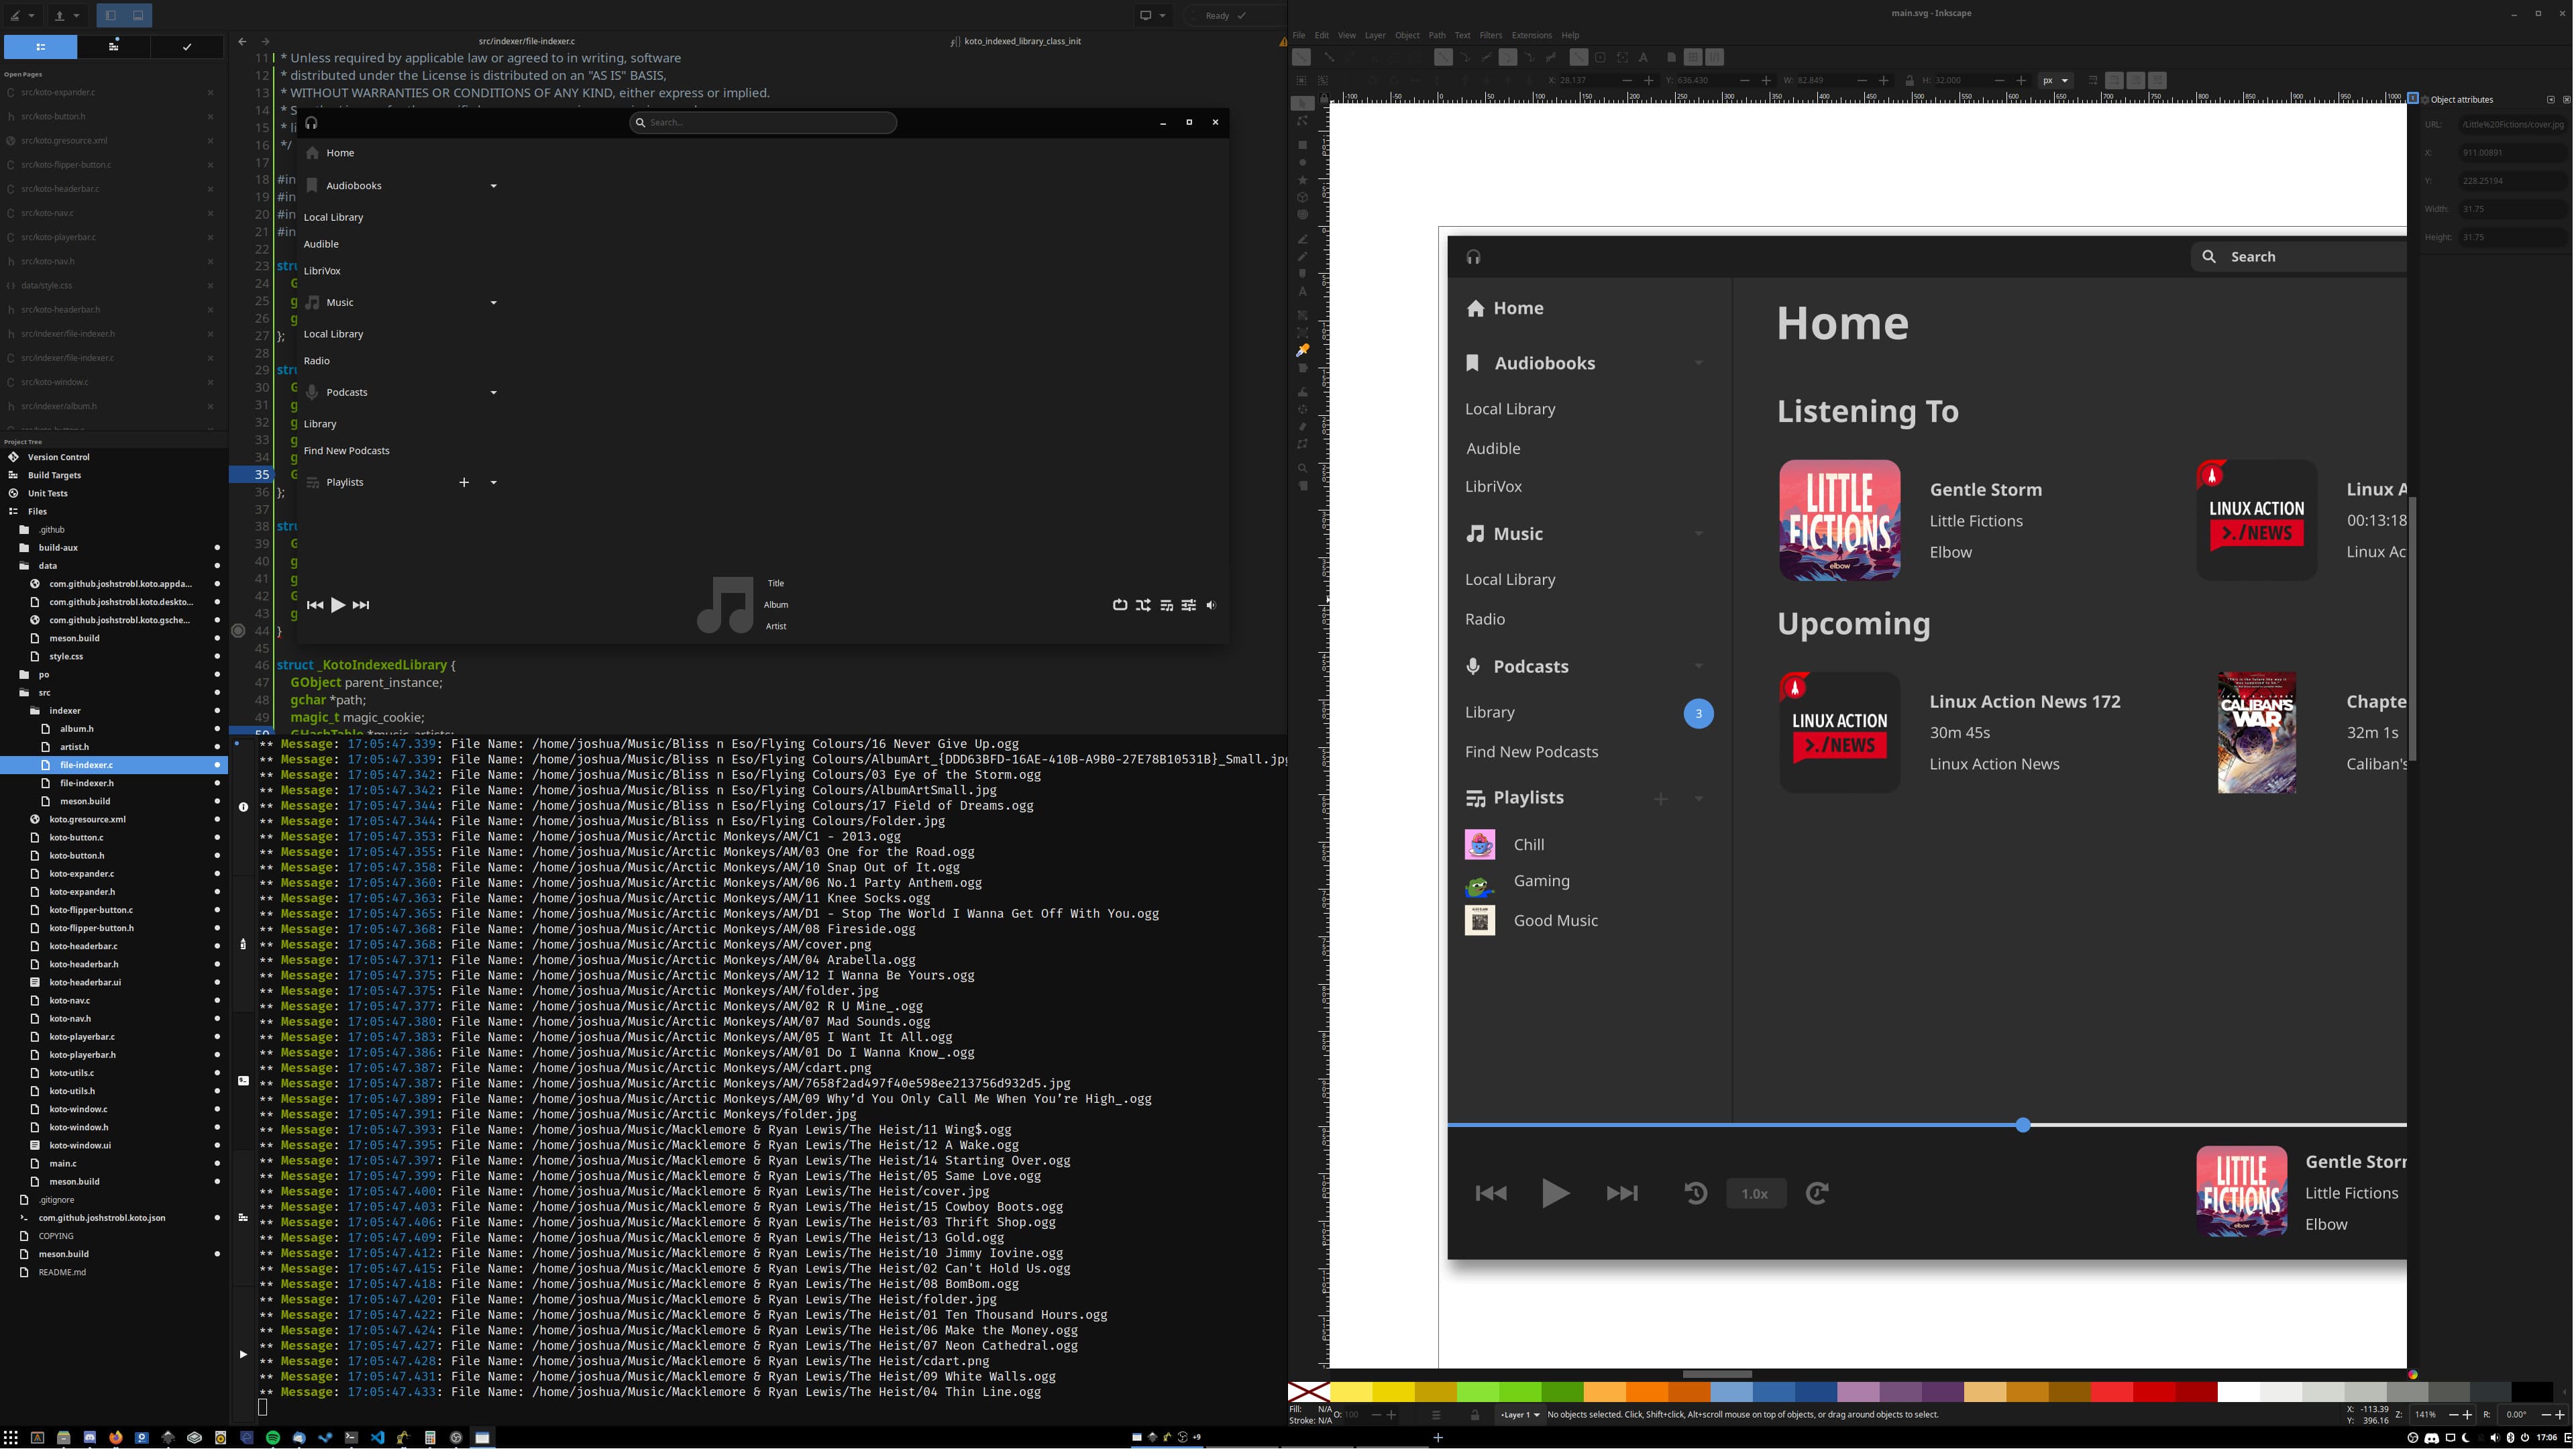Image resolution: width=2576 pixels, height=1449 pixels.
Task: Toggle the layer lock in status bar
Action: point(1474,1415)
